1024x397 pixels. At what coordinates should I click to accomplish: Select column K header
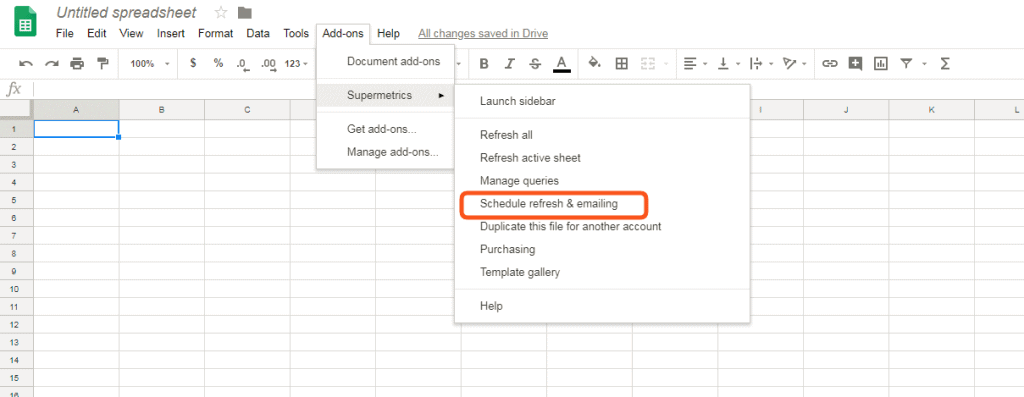tap(931, 110)
